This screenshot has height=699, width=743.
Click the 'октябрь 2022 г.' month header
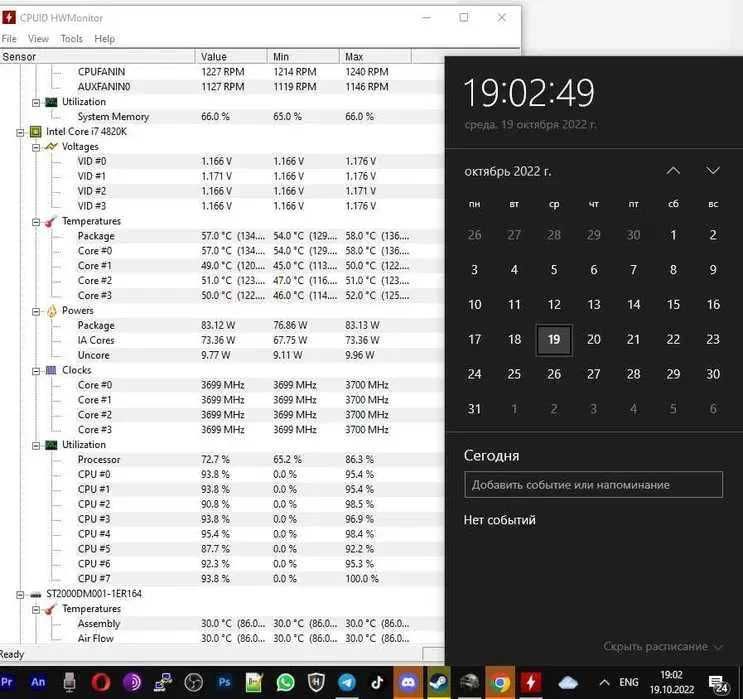pos(507,171)
